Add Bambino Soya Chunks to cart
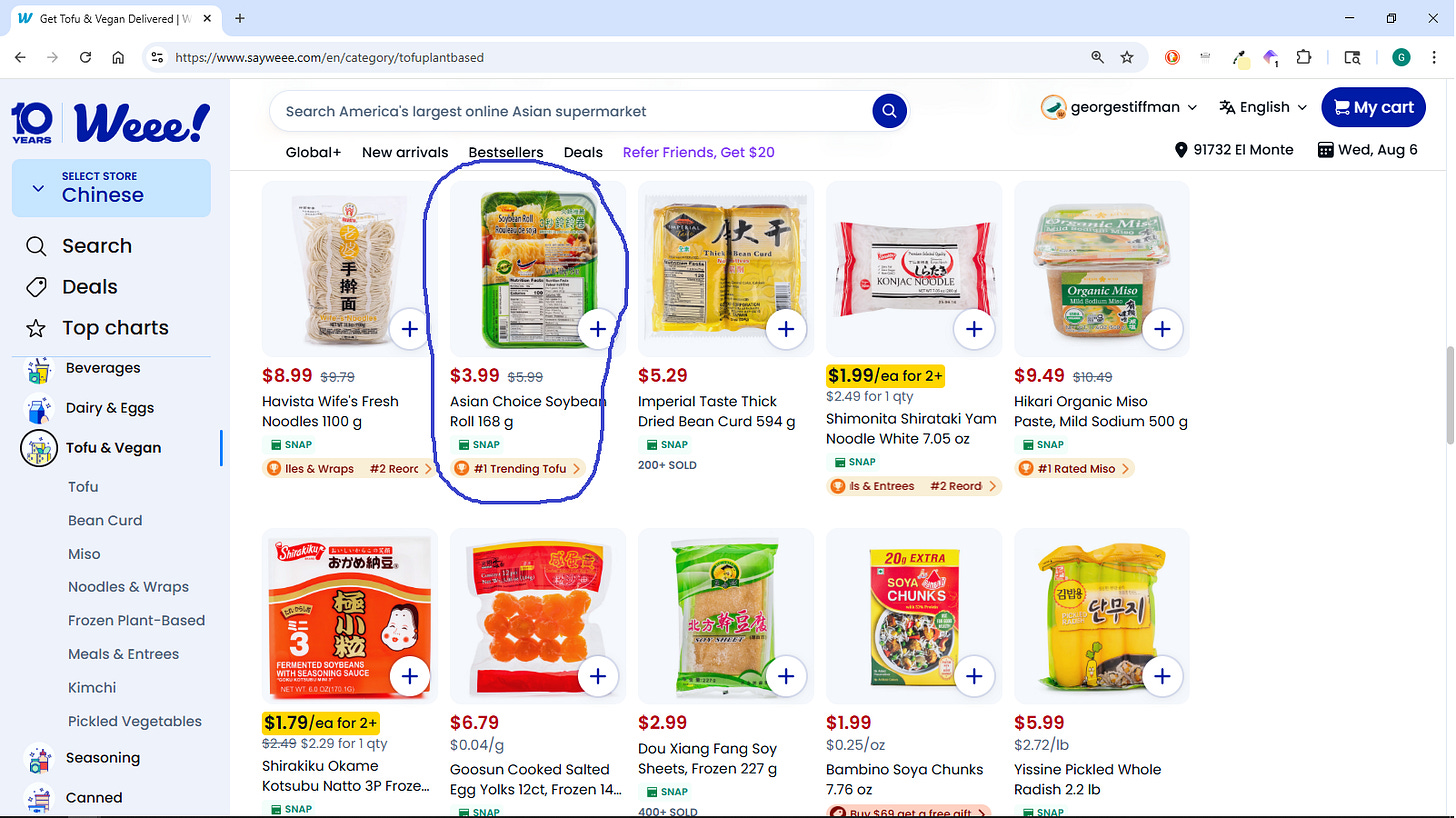Screen dimensions: 1456x818 coord(974,677)
